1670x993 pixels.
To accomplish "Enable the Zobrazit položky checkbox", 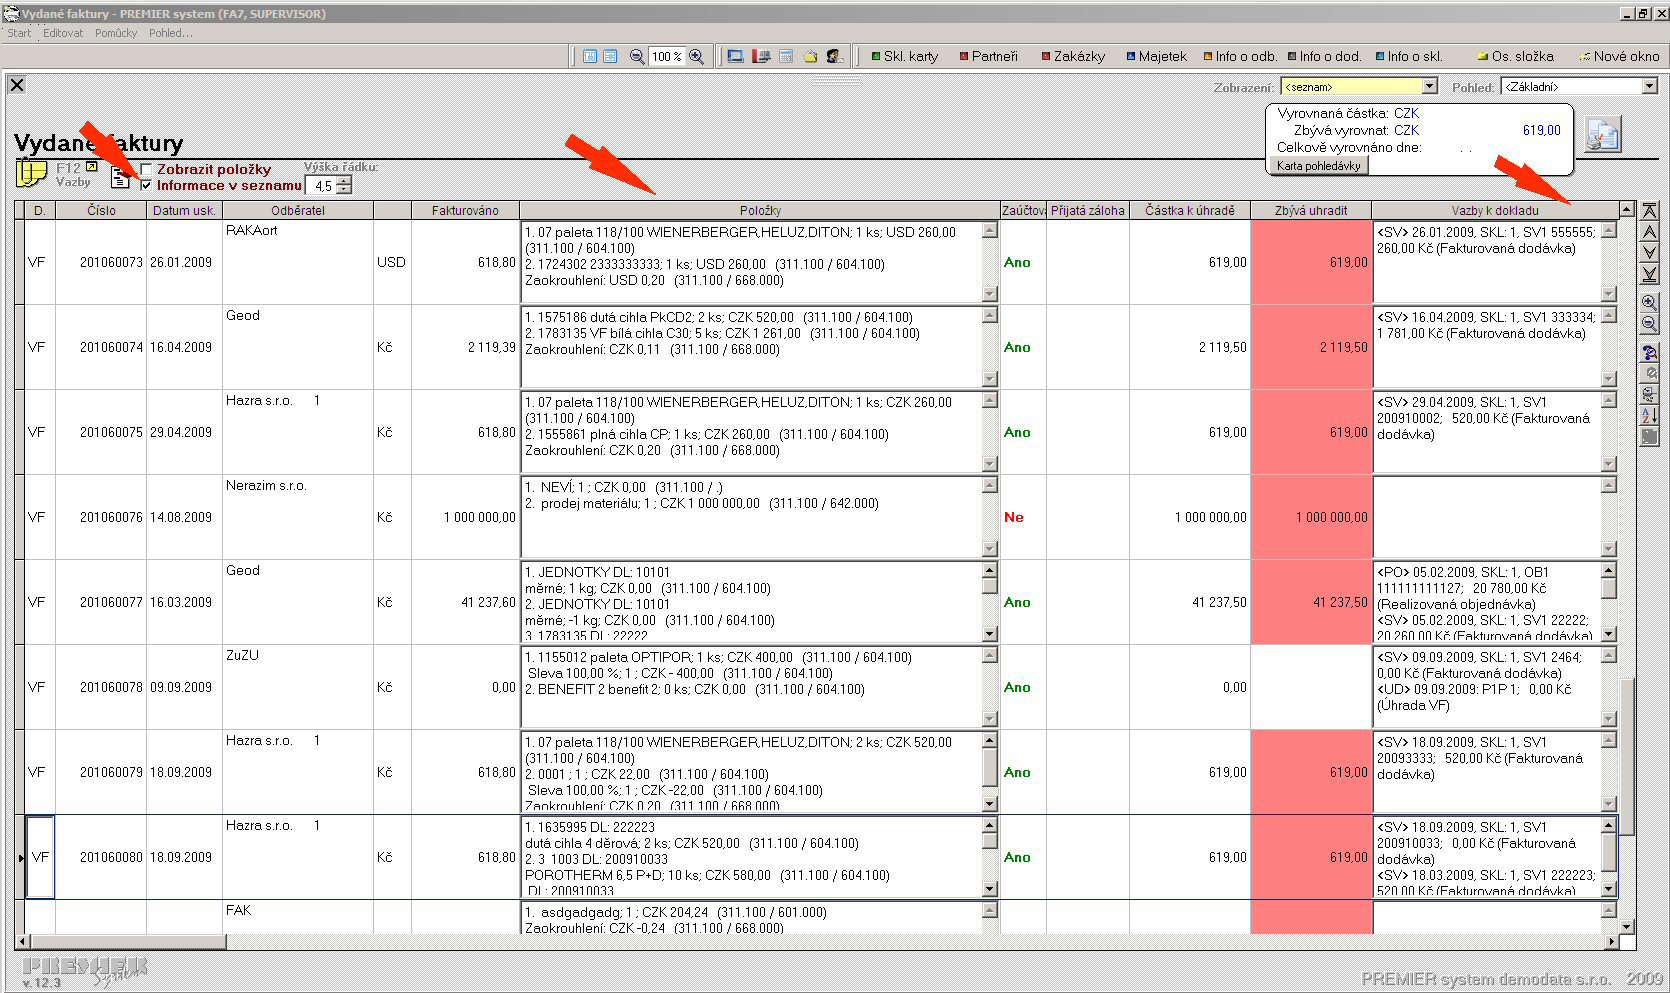I will 147,170.
